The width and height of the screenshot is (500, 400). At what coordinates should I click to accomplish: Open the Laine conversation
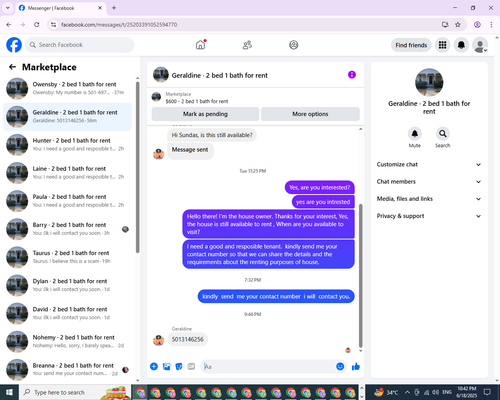click(x=67, y=173)
